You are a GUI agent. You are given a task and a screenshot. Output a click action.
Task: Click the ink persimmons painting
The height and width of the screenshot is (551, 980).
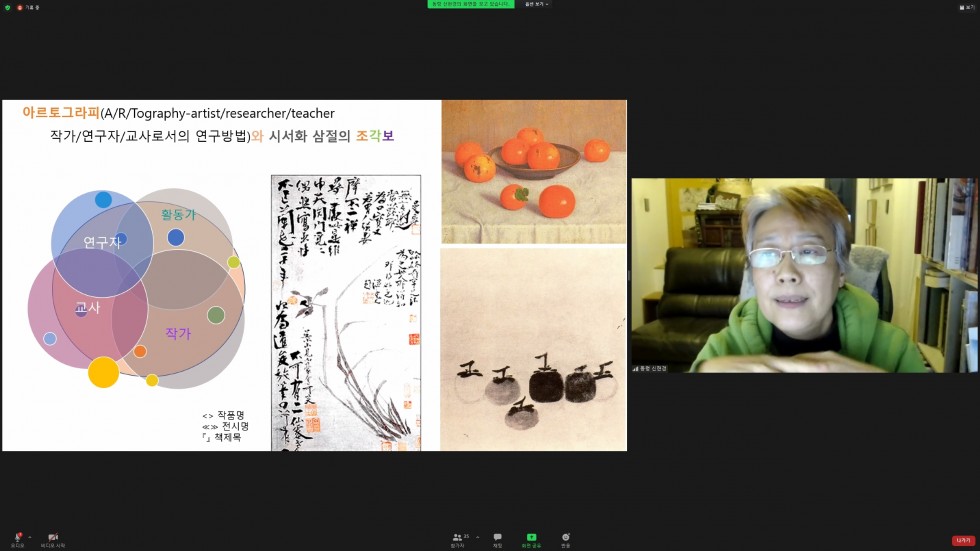point(534,349)
